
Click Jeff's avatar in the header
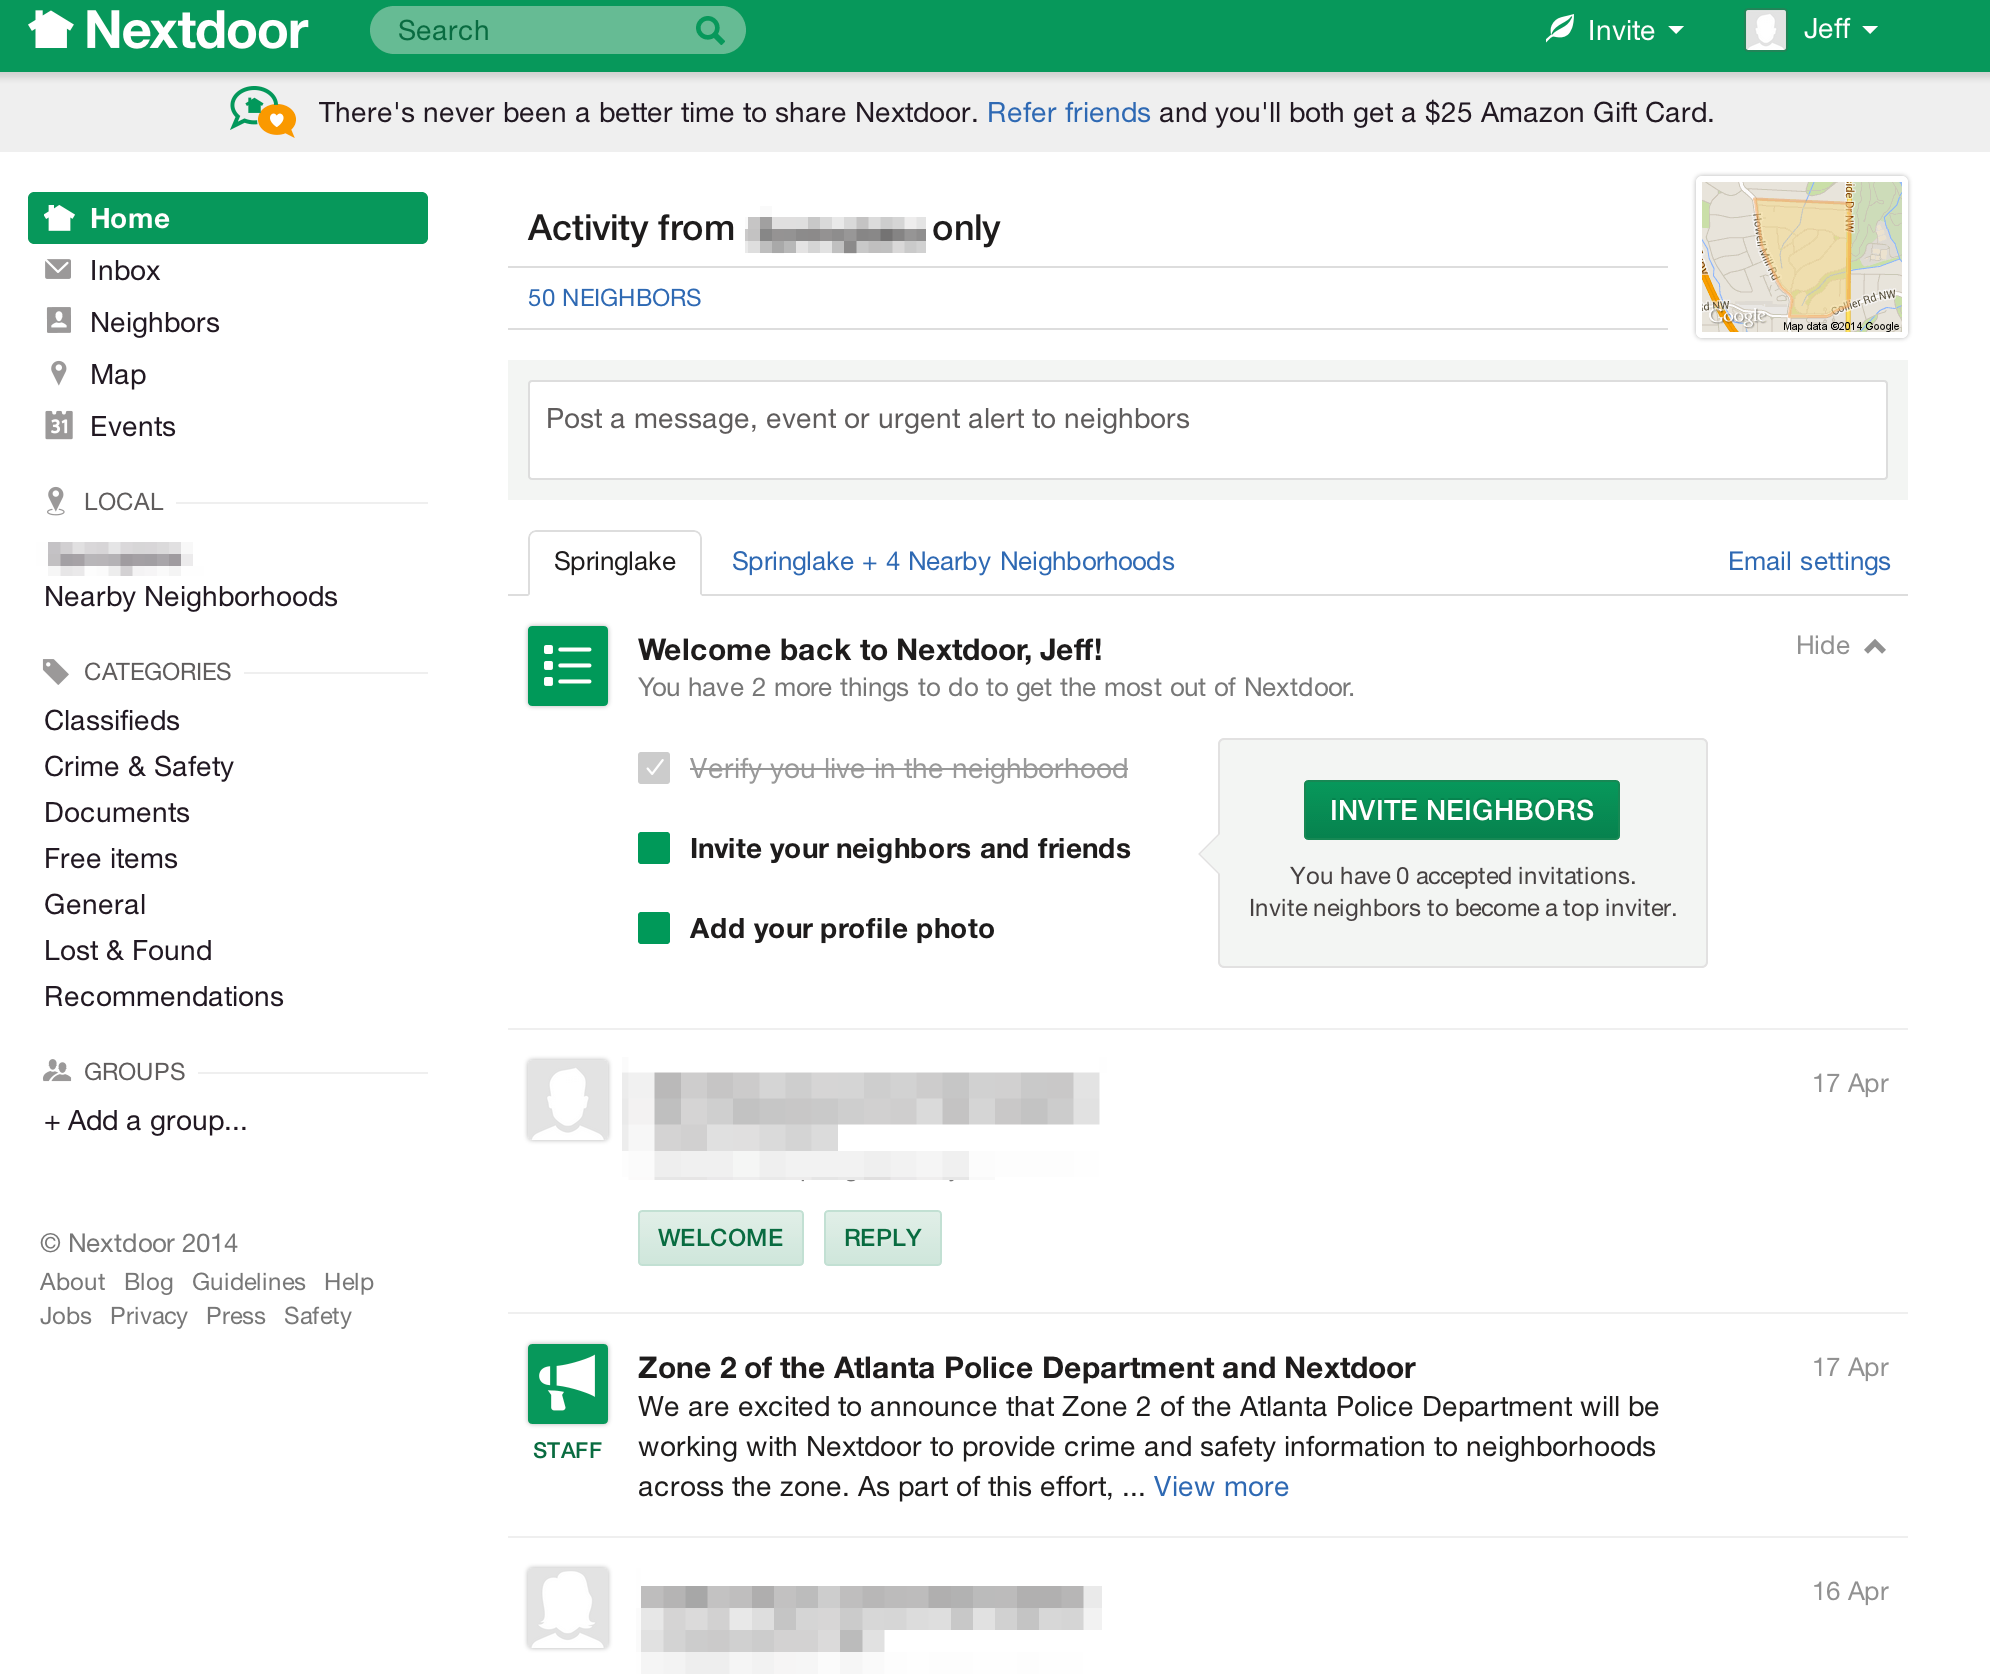coord(1766,30)
